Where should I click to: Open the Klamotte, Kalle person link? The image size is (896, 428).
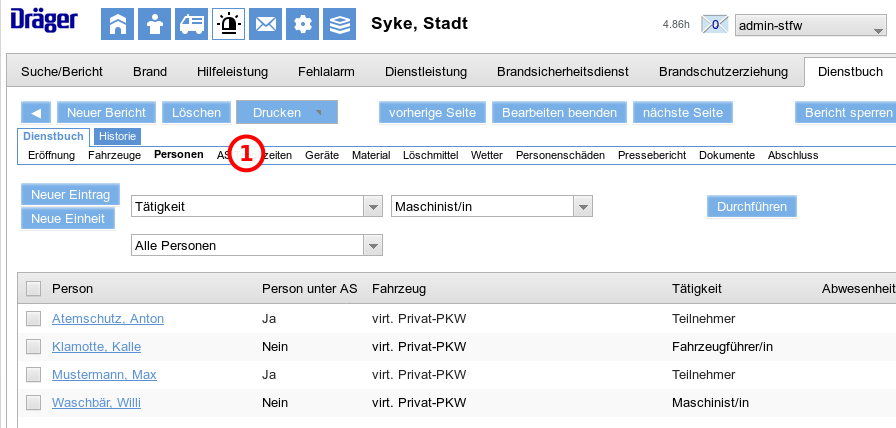tap(96, 347)
